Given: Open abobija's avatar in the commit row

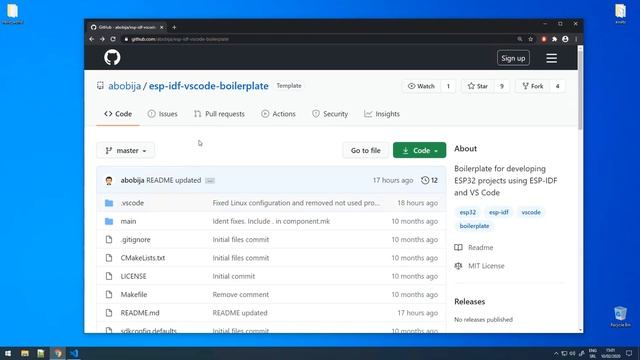Looking at the screenshot, I should (109, 180).
